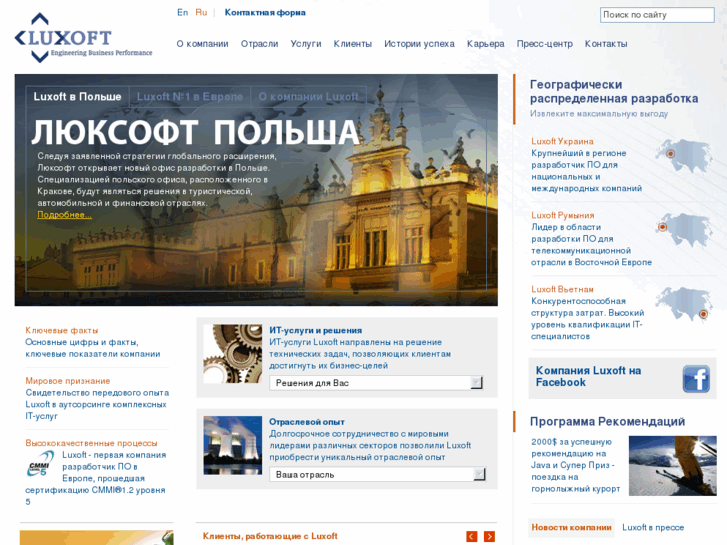Click the ЛЮКСОФТ ПОЛЬША banner headline
Image resolution: width=727 pixels, height=545 pixels.
(196, 132)
